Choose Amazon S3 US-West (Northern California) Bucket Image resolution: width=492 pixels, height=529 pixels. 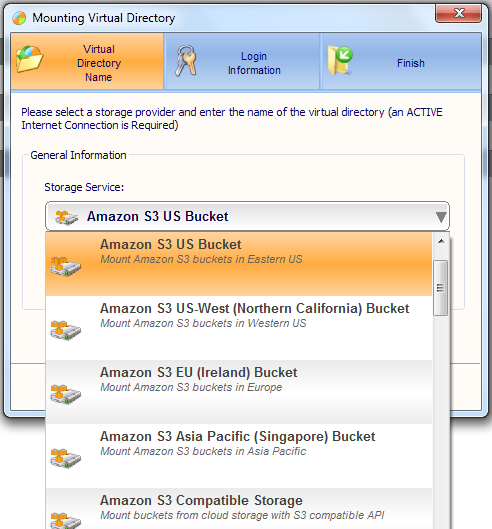[239, 328]
